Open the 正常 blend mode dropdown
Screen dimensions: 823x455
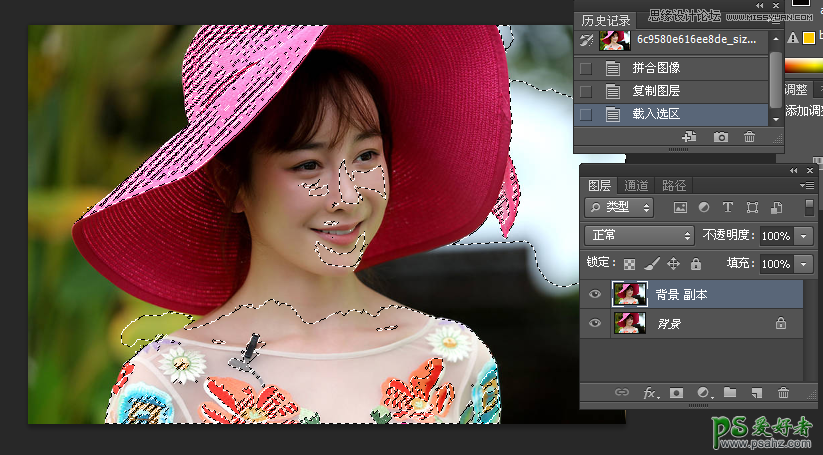click(x=640, y=236)
